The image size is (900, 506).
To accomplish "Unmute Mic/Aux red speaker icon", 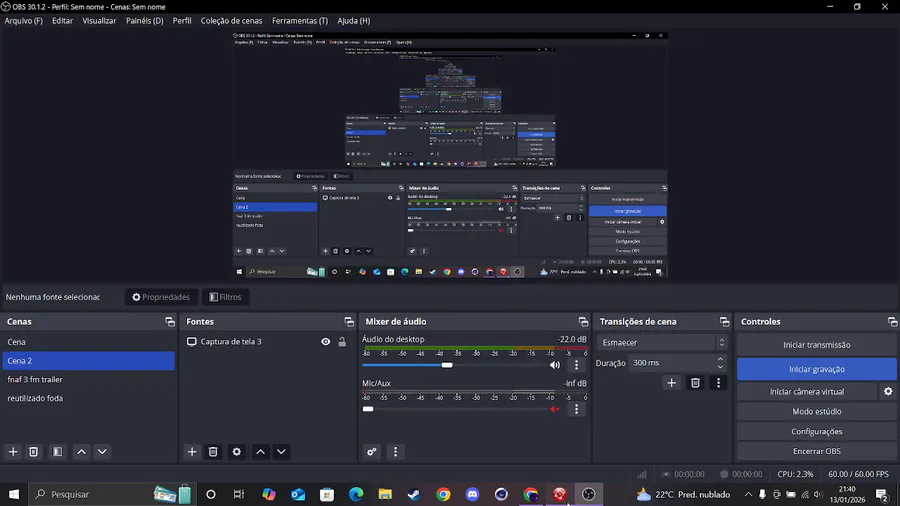I will click(x=554, y=409).
